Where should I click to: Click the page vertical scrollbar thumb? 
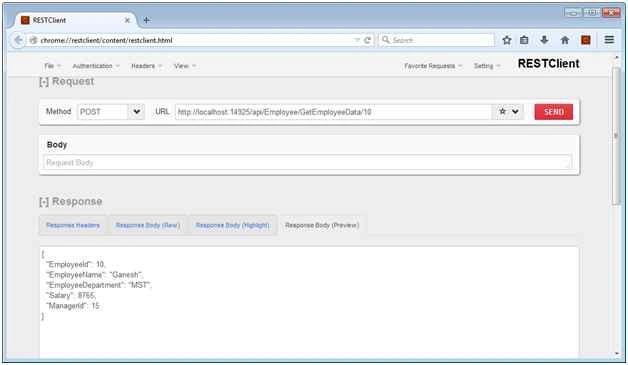616,136
